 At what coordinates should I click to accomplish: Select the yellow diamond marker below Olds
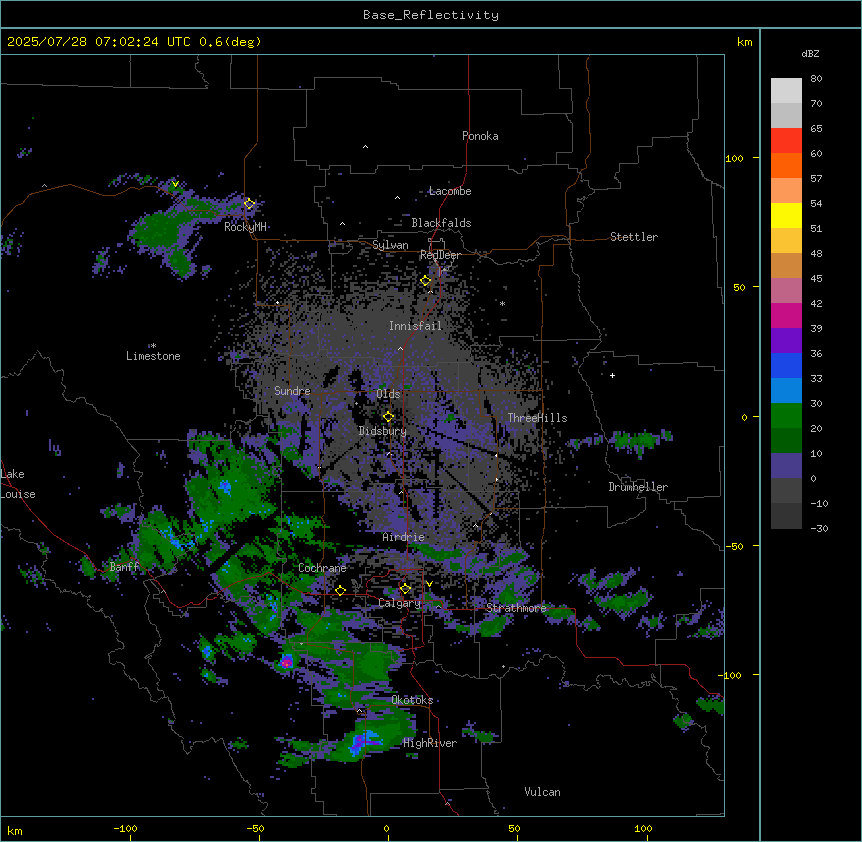388,417
